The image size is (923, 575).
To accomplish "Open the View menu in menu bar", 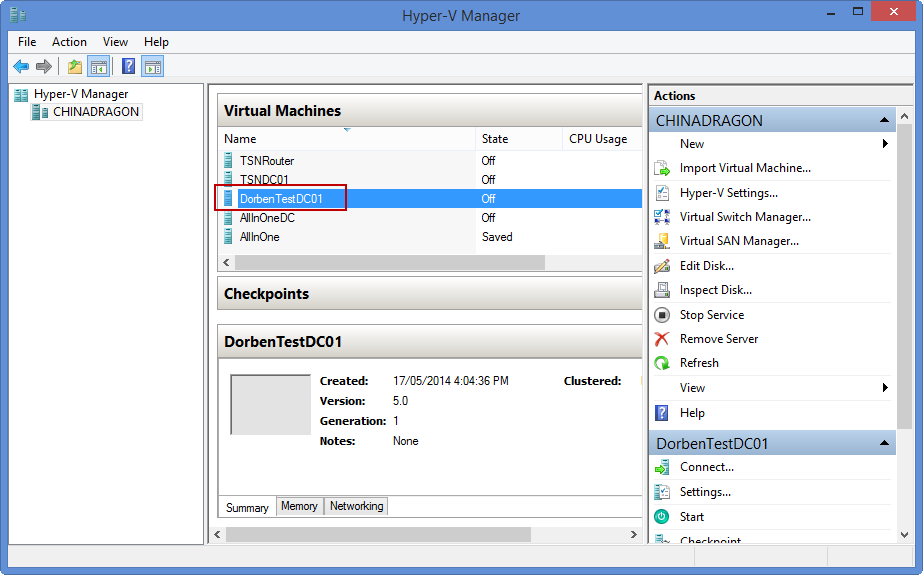I will pos(115,42).
